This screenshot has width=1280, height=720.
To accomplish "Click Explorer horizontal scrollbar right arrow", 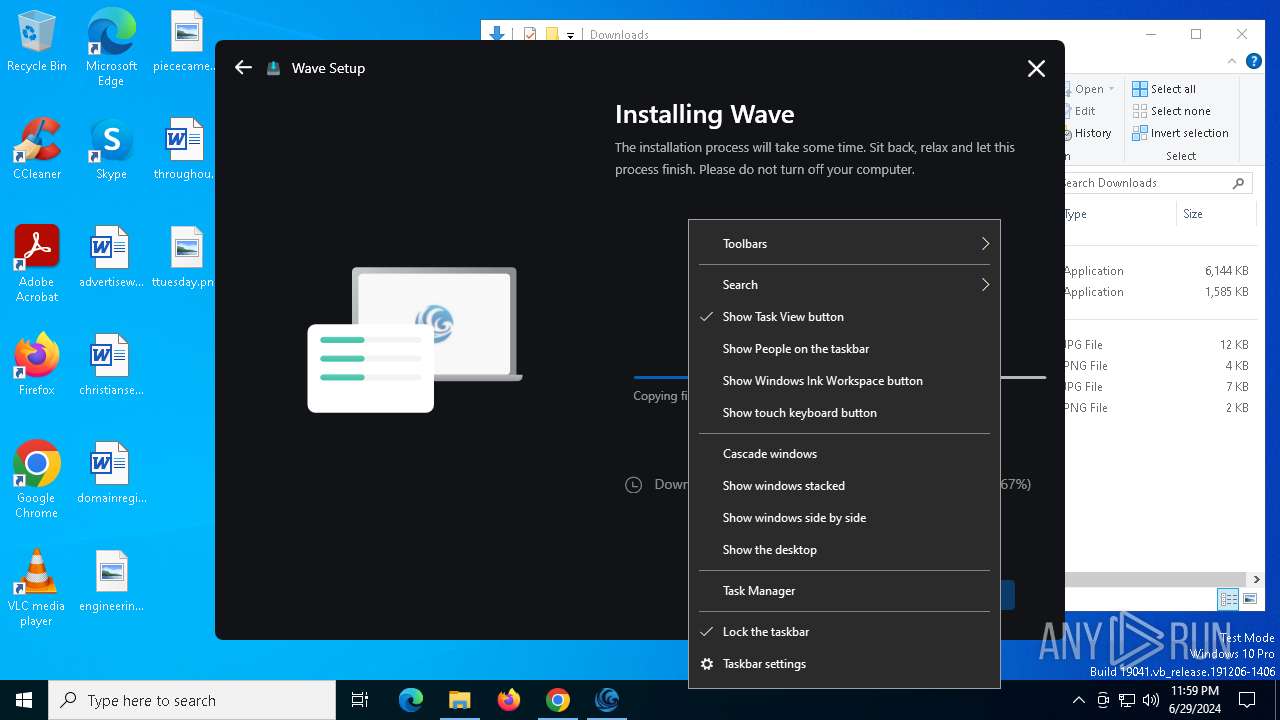I will (x=1257, y=579).
